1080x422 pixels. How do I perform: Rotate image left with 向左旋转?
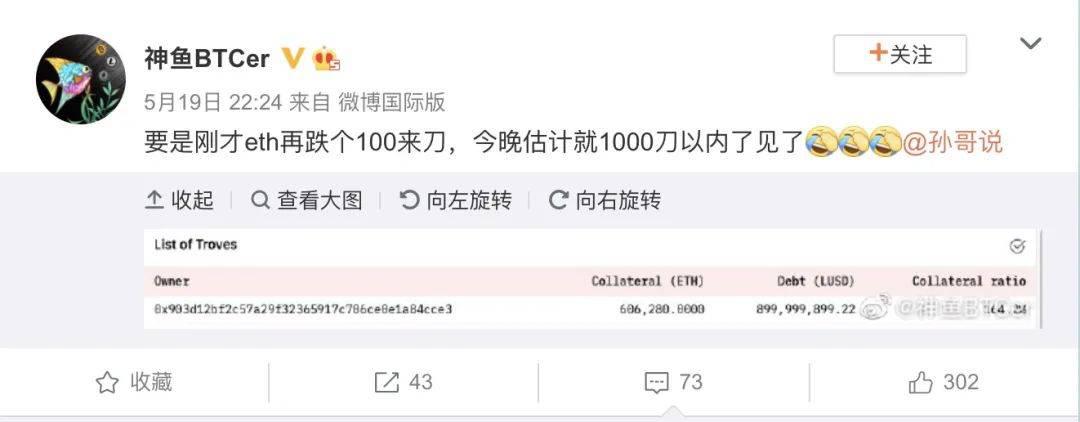456,200
